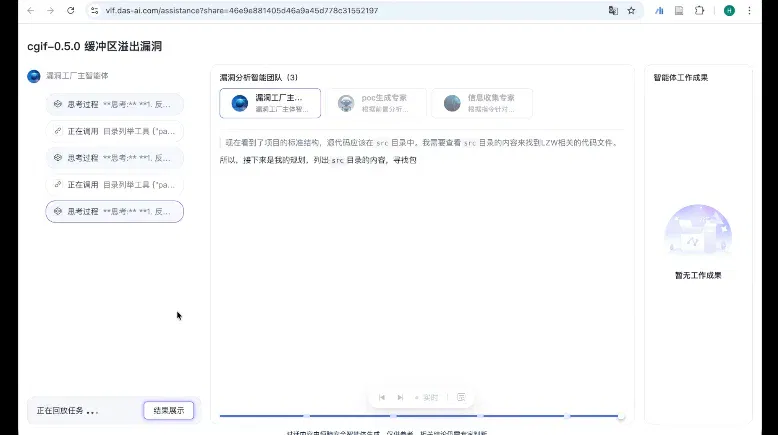Switch replay to 实时 mode
This screenshot has height=435, width=778.
[x=427, y=397]
